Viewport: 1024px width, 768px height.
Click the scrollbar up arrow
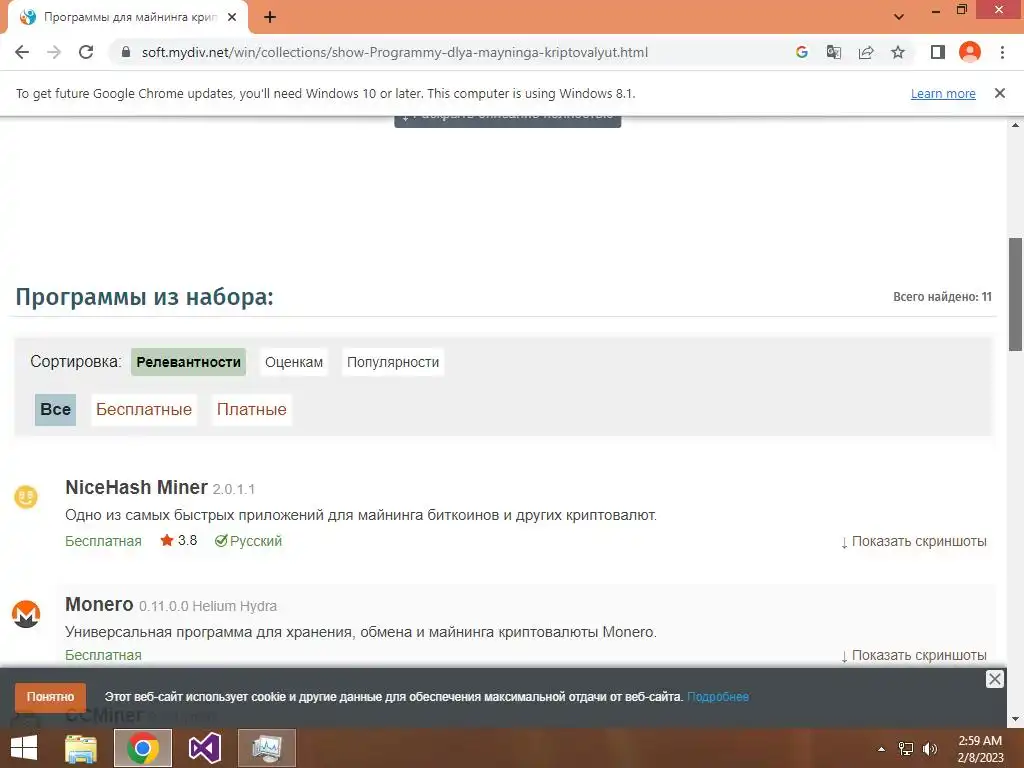(1016, 125)
